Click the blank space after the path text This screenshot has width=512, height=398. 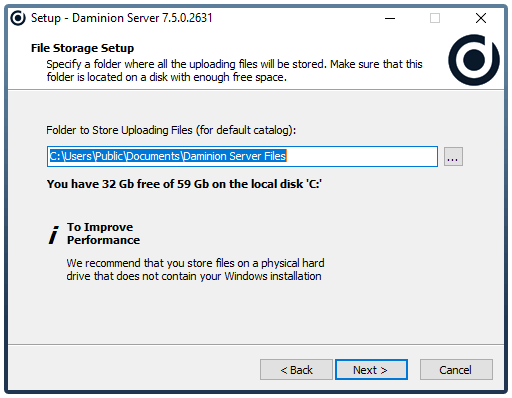362,156
